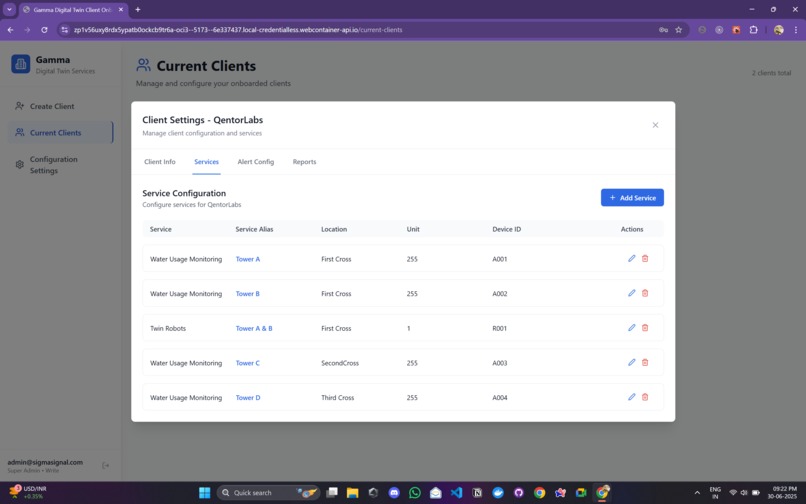Bookmark this page with the star icon

click(678, 30)
